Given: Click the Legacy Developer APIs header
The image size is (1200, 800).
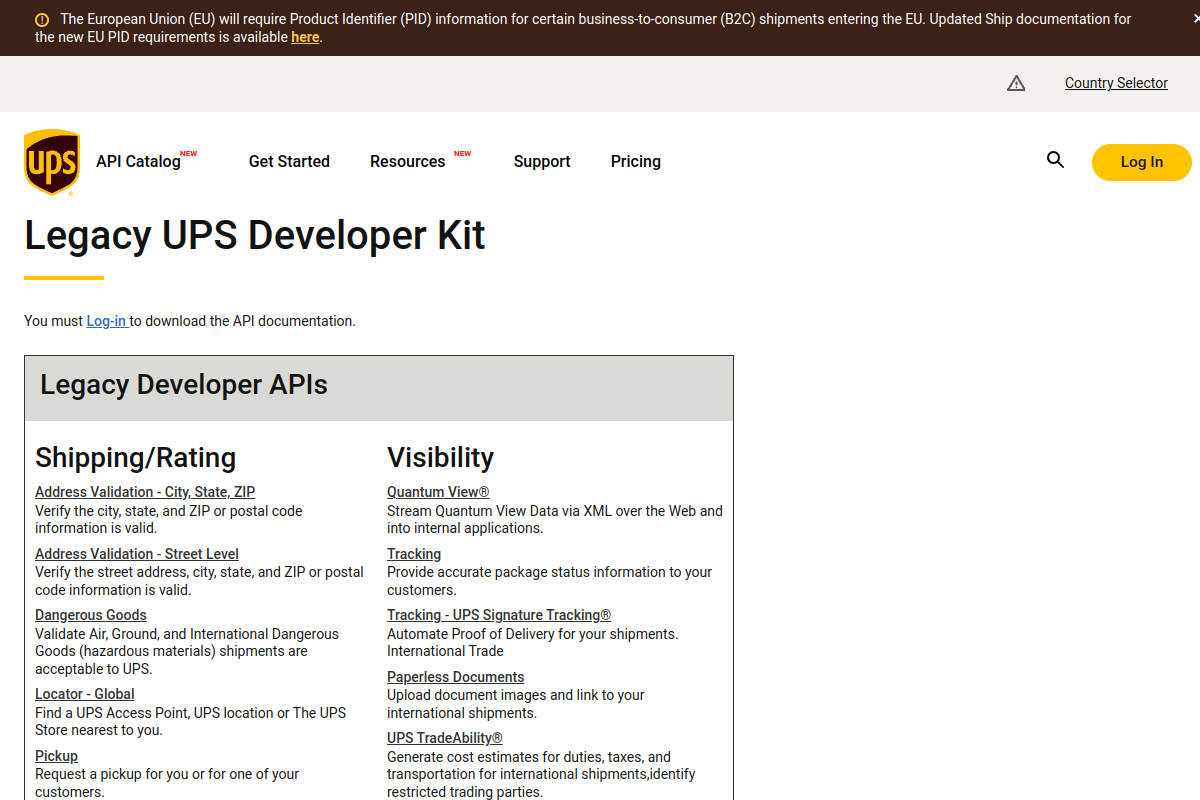Looking at the screenshot, I should click(x=184, y=385).
